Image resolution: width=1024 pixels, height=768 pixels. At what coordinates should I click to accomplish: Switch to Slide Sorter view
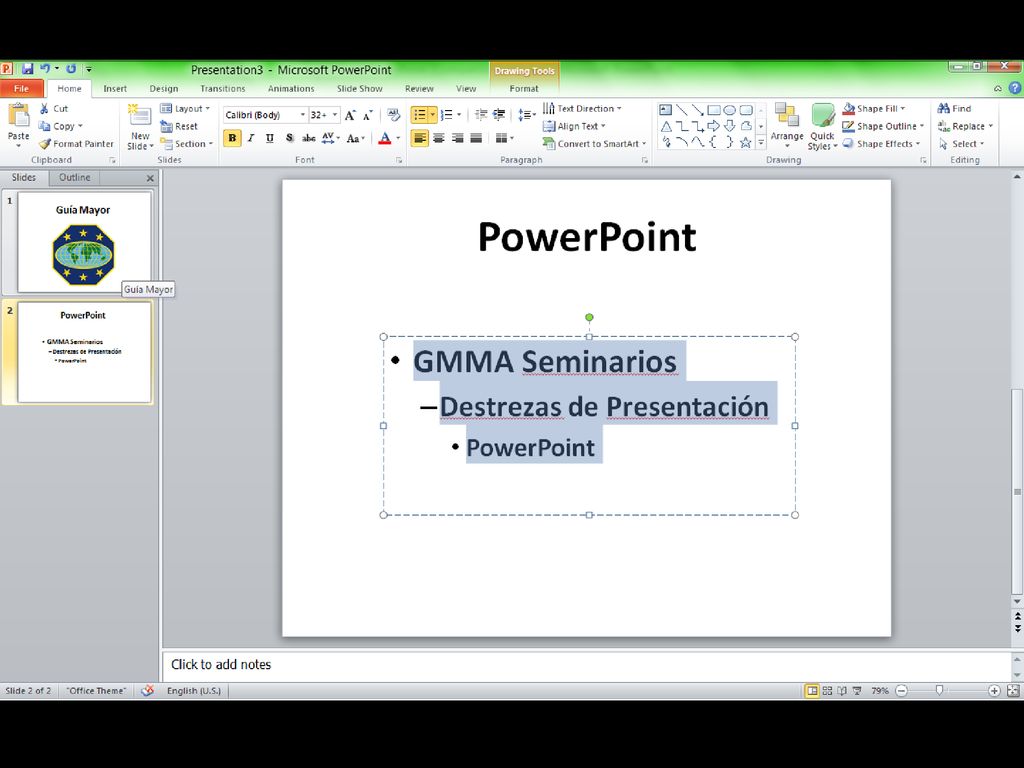(x=827, y=690)
